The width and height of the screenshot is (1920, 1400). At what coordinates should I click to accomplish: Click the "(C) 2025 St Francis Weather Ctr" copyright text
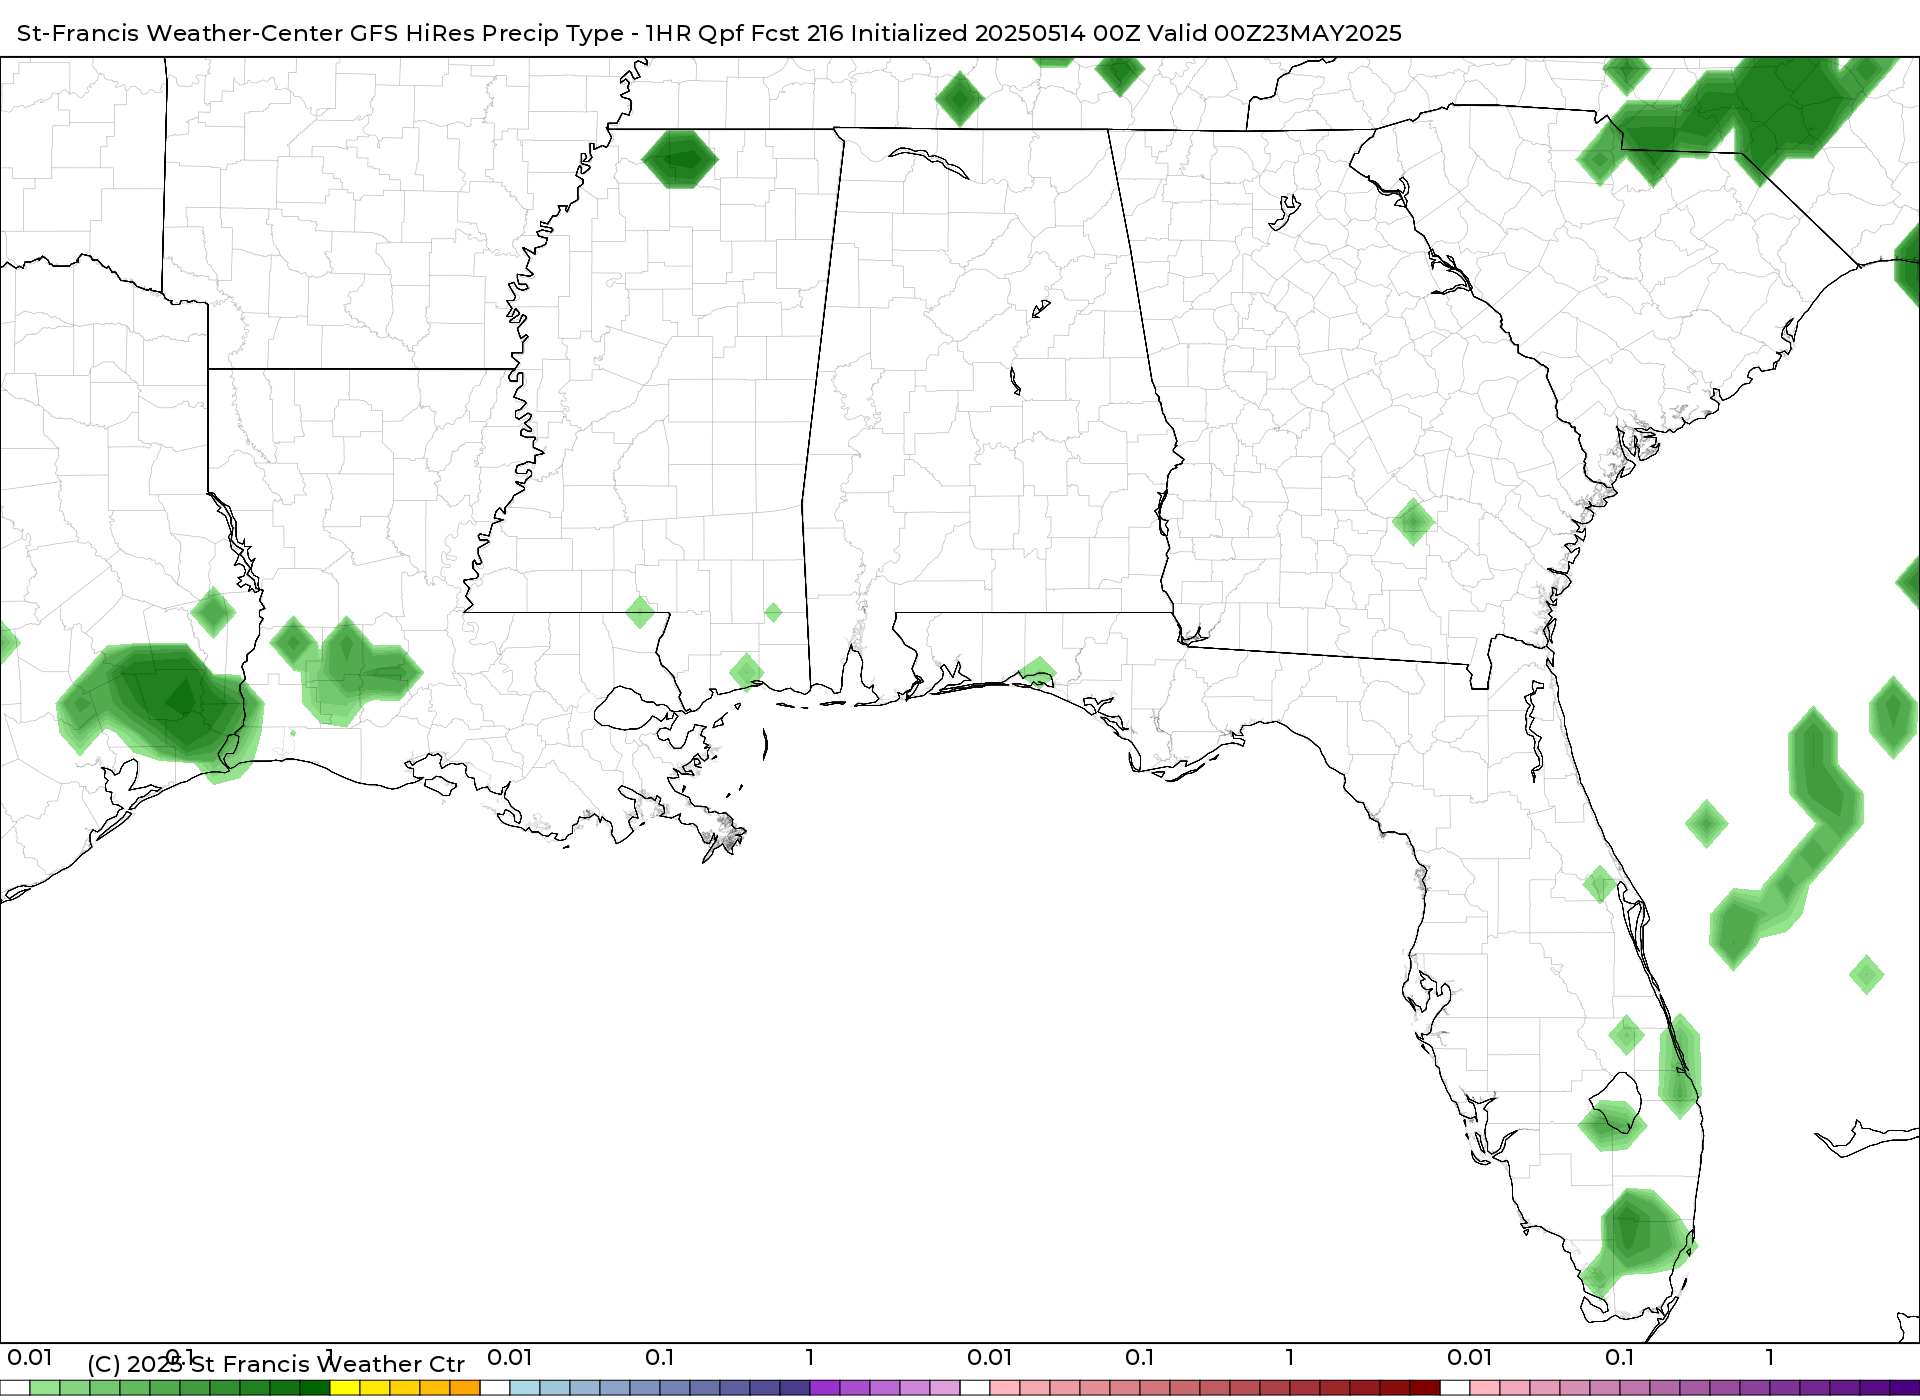tap(276, 1364)
